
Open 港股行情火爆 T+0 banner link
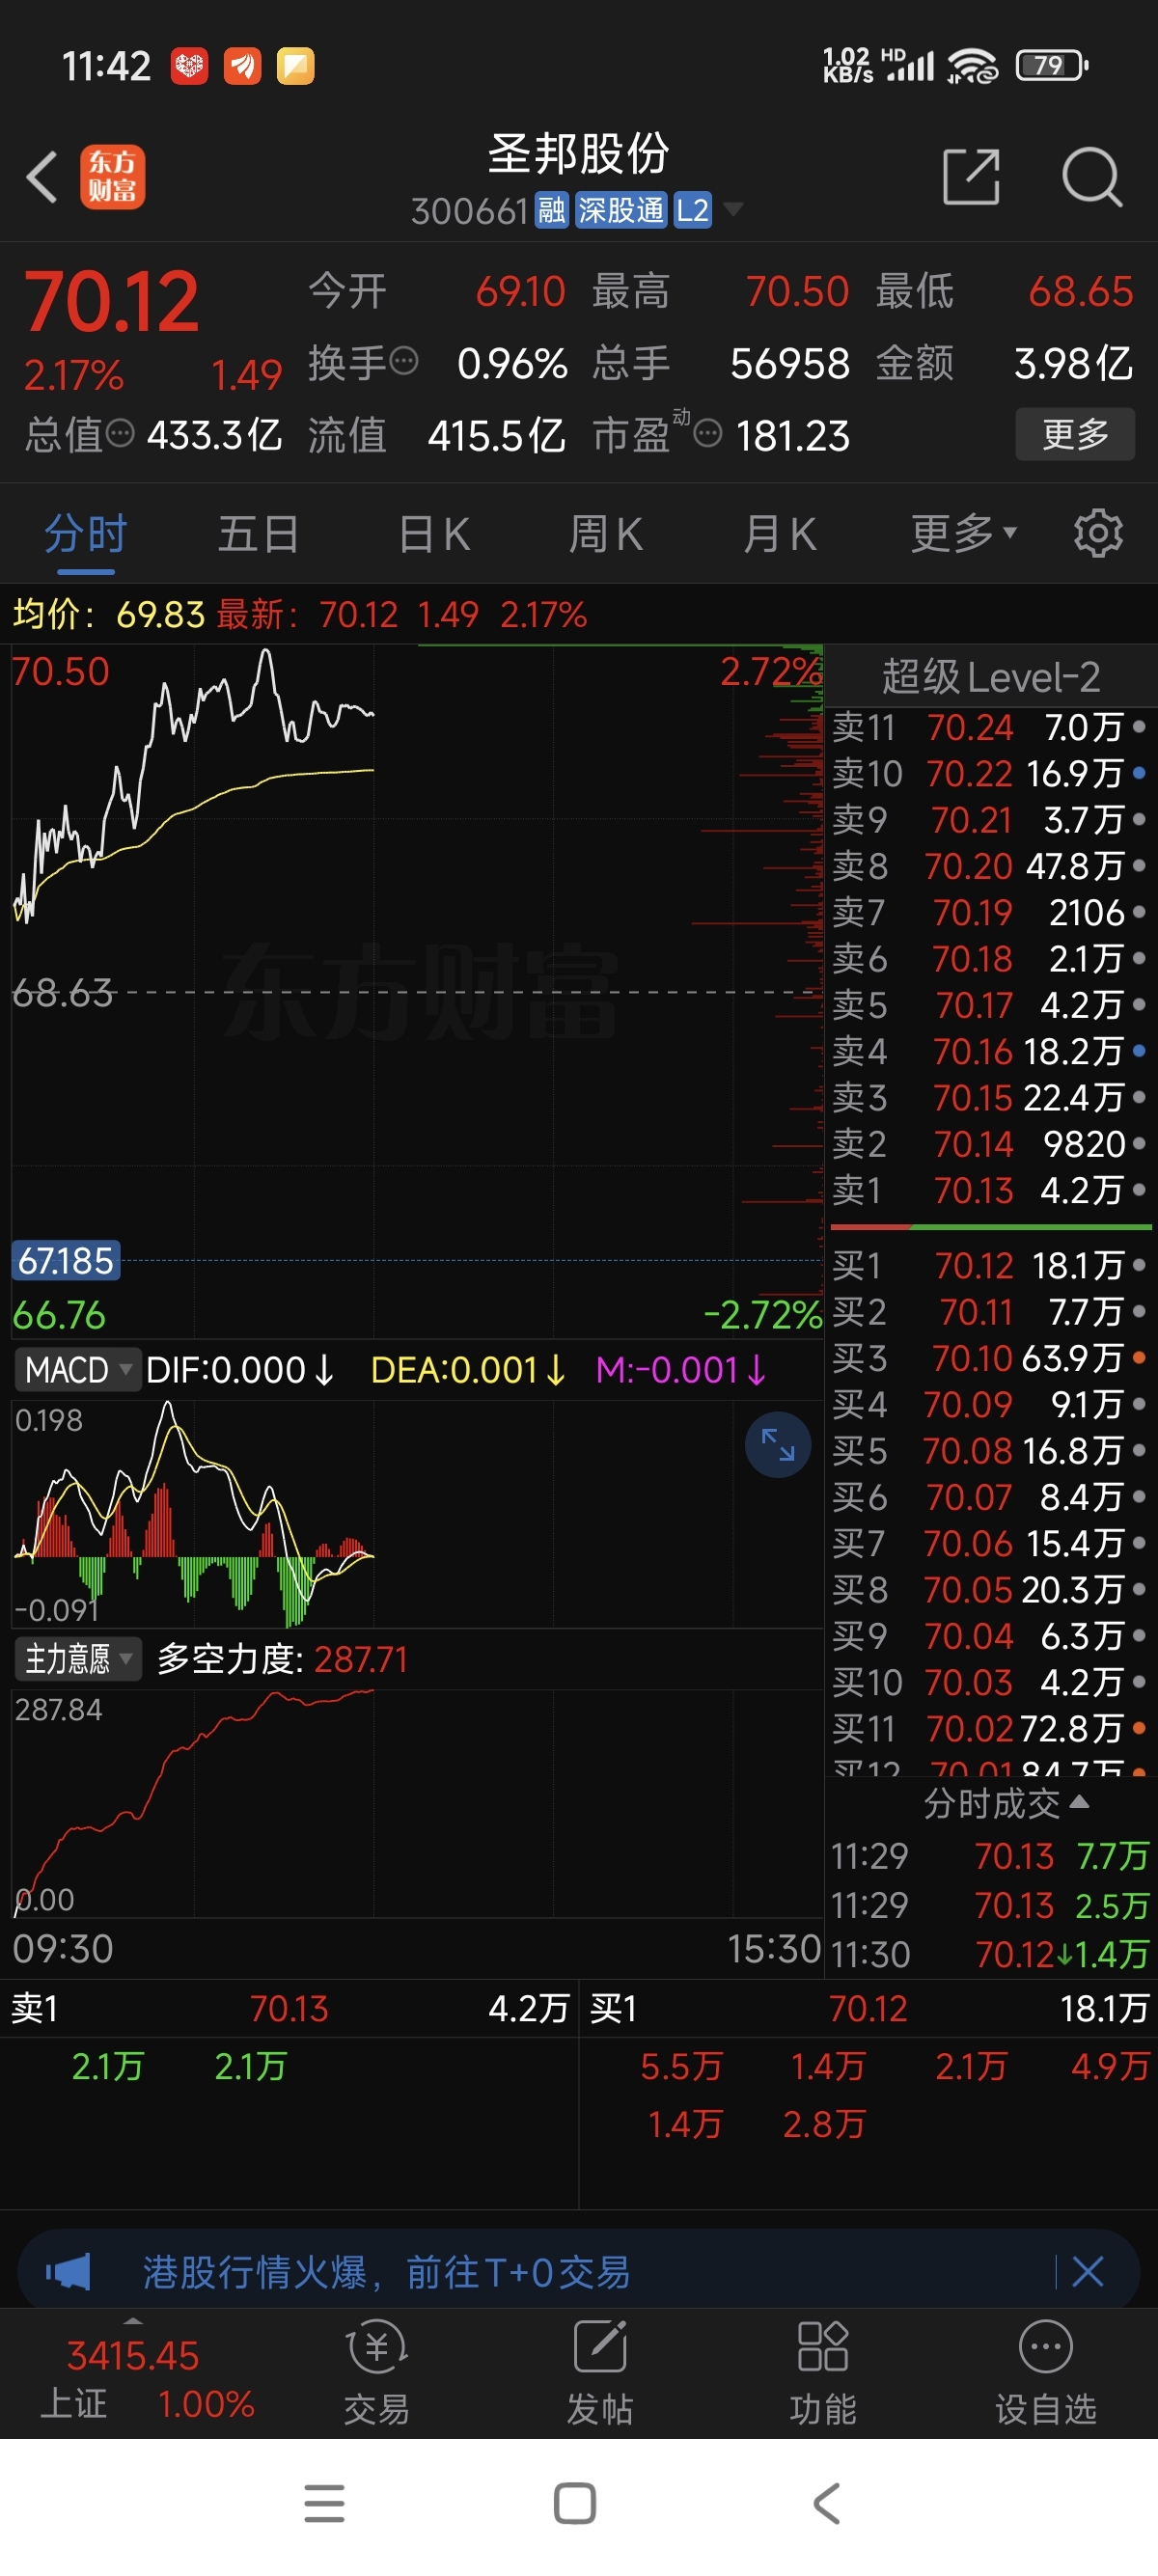(387, 2272)
